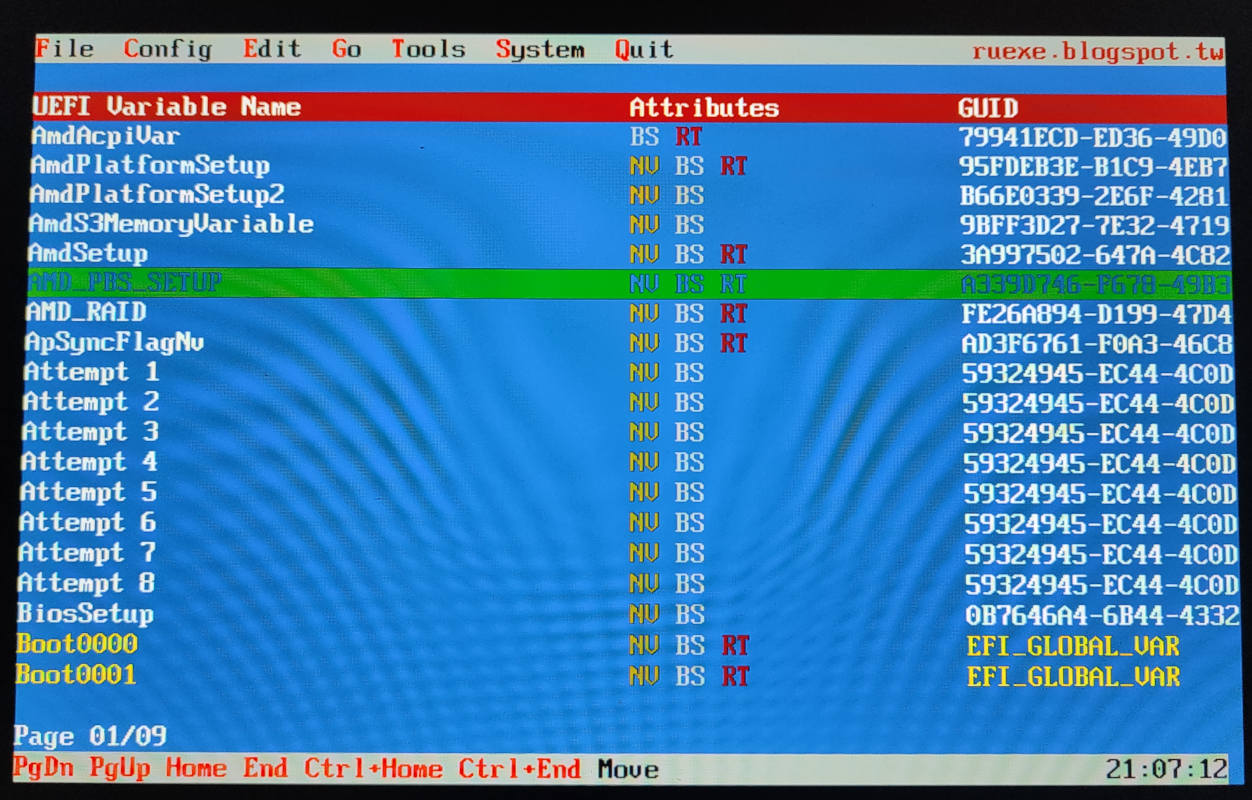The height and width of the screenshot is (800, 1252).
Task: Select the Boot0000 variable entry
Action: tap(77, 644)
